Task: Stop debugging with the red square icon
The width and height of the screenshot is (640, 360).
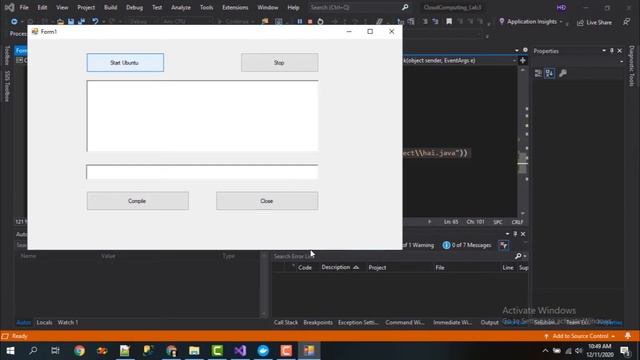Action: pyautogui.click(x=310, y=21)
